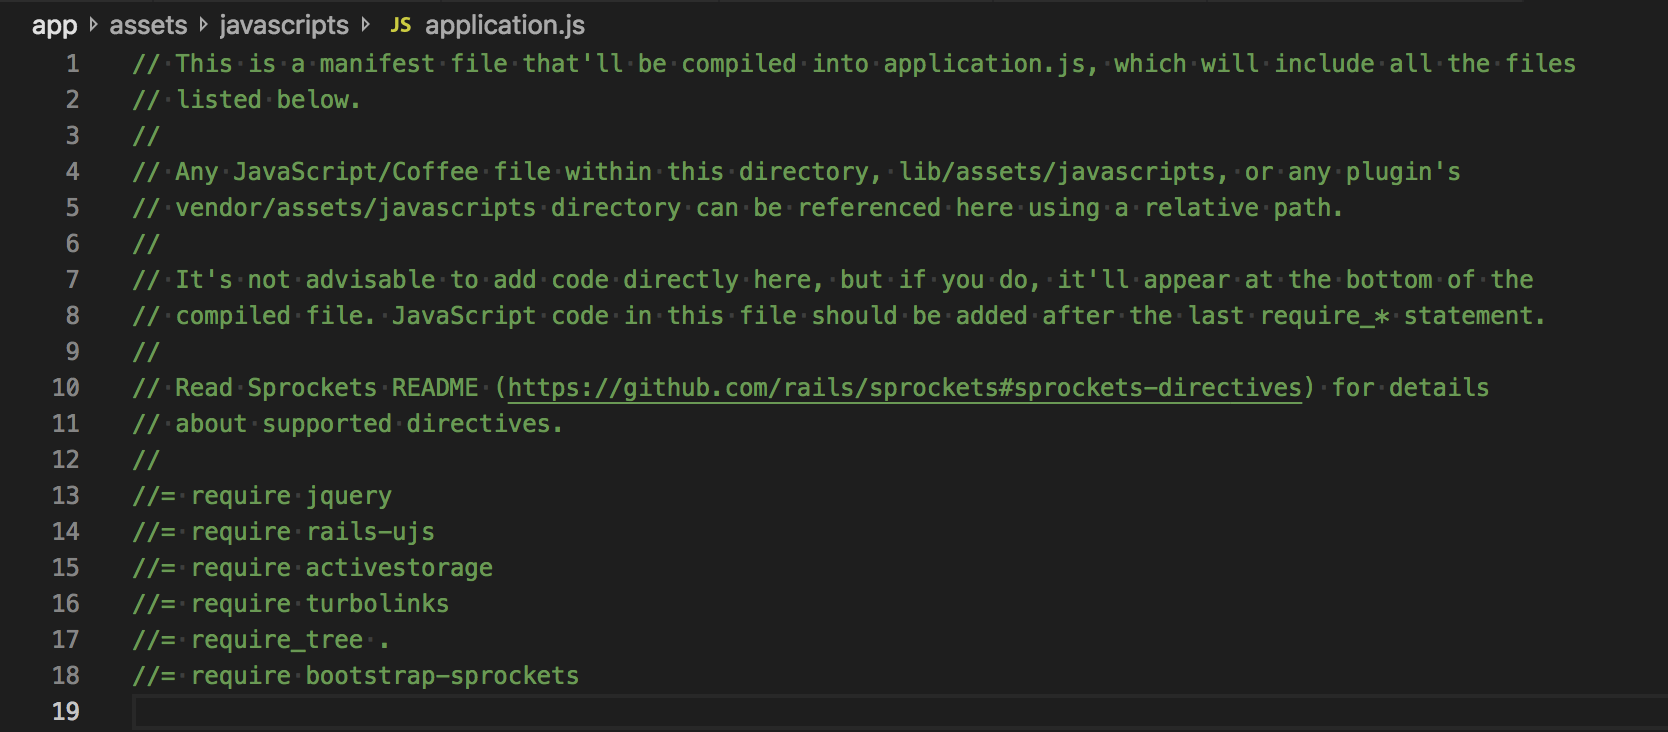Click the activestorage require entry
The image size is (1668, 732).
399,568
